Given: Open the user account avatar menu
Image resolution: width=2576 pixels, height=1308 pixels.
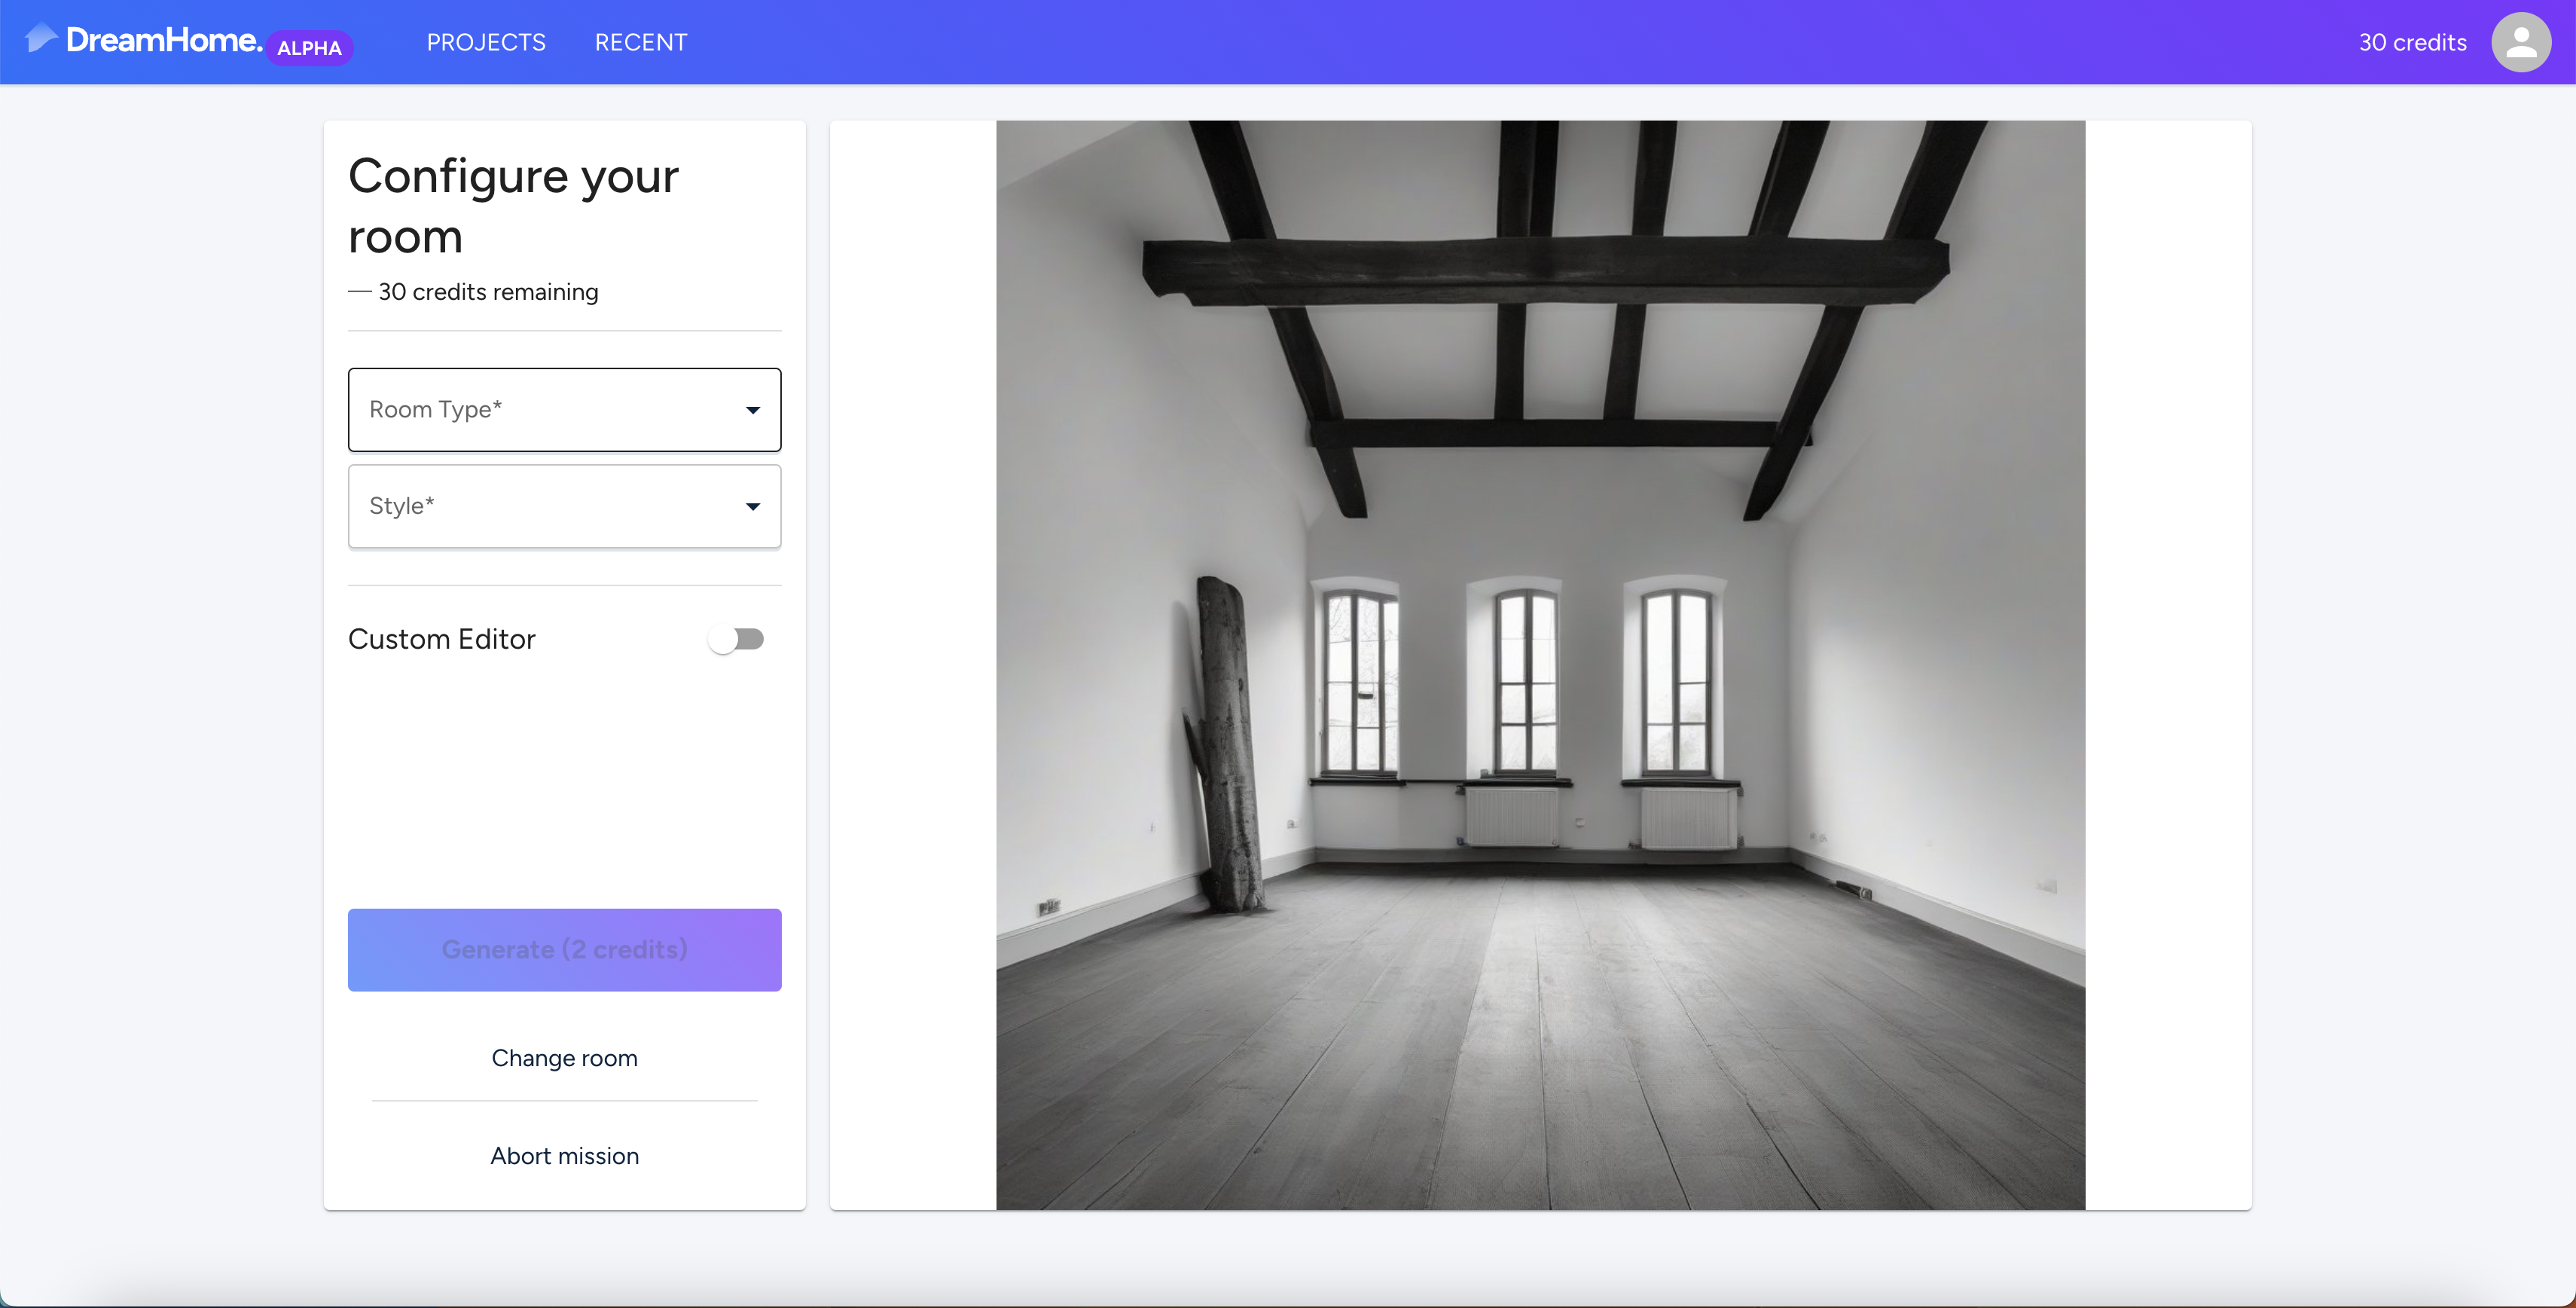Looking at the screenshot, I should click(2520, 42).
